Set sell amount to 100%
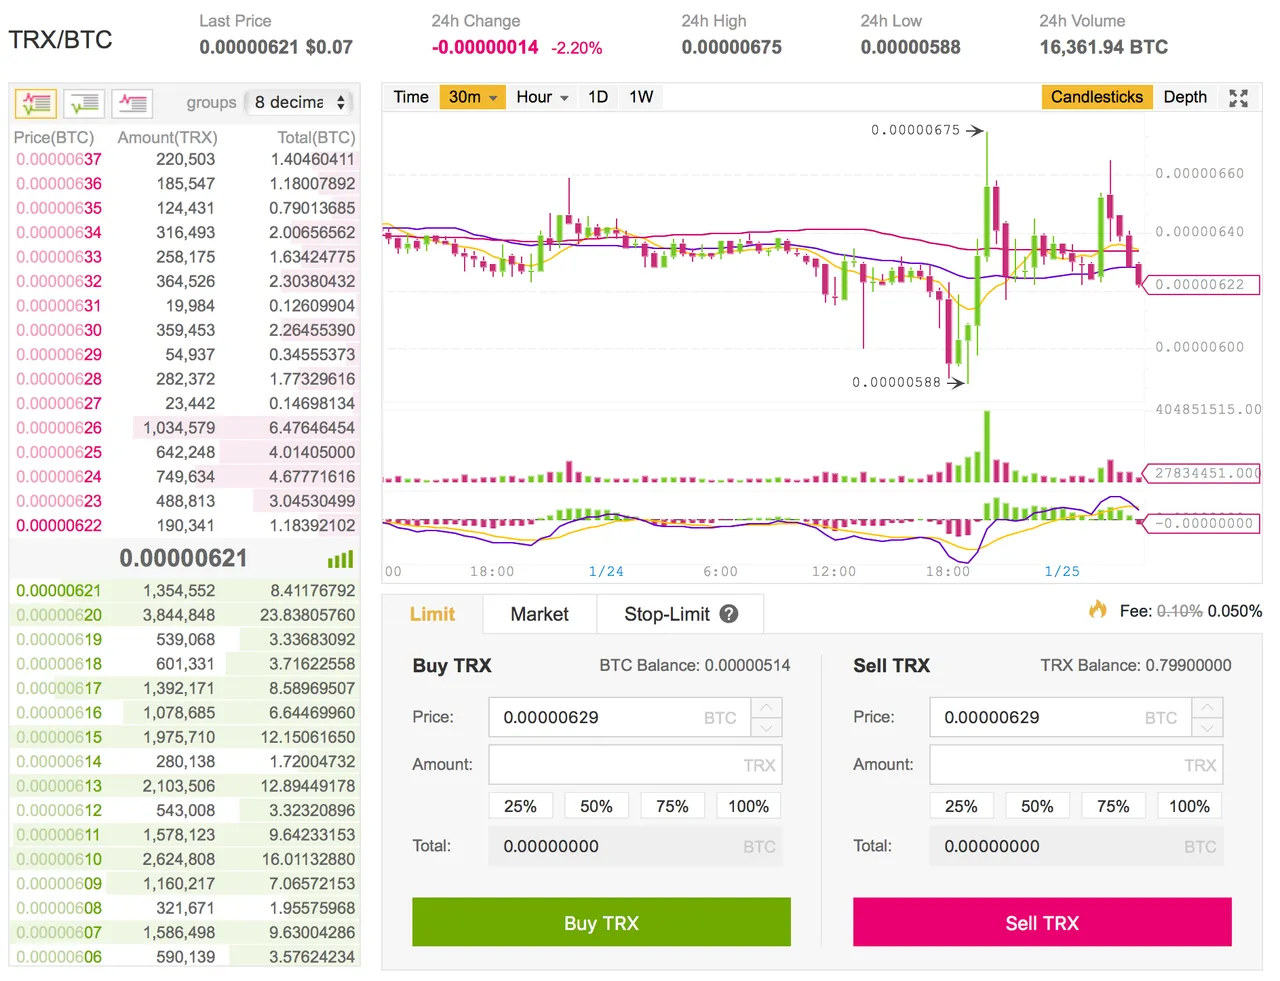Image resolution: width=1280 pixels, height=981 pixels. [x=1189, y=806]
